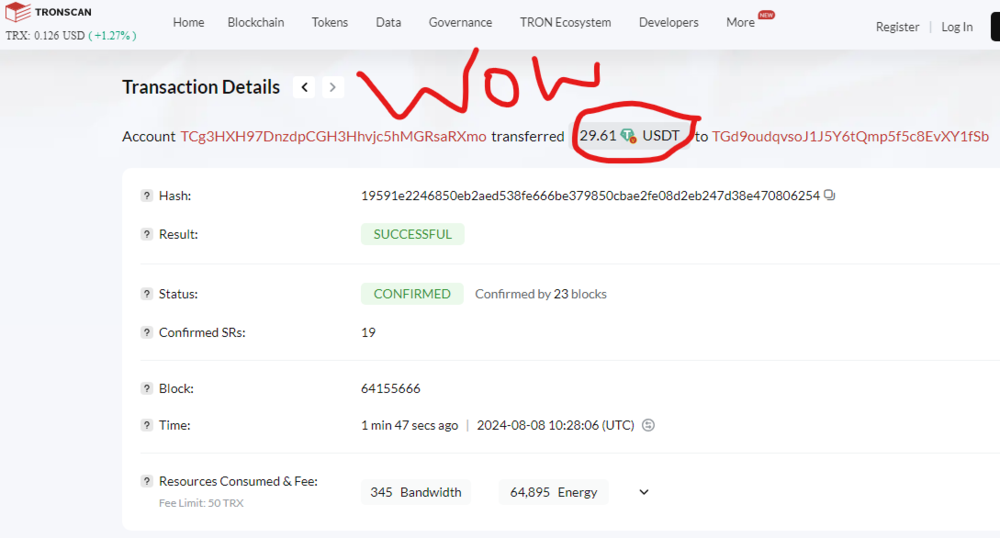Click the 1 min 47 secs ago text

[x=409, y=425]
